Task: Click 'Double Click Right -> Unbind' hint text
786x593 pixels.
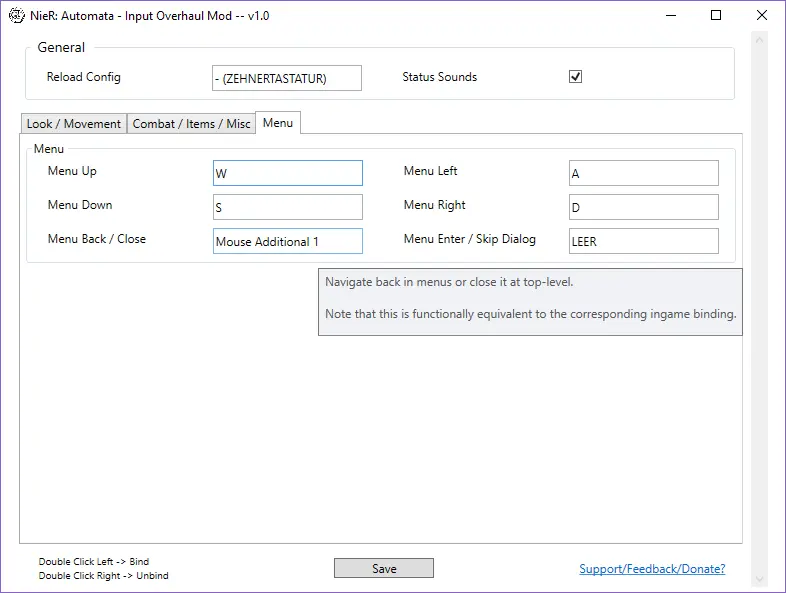Action: 103,575
